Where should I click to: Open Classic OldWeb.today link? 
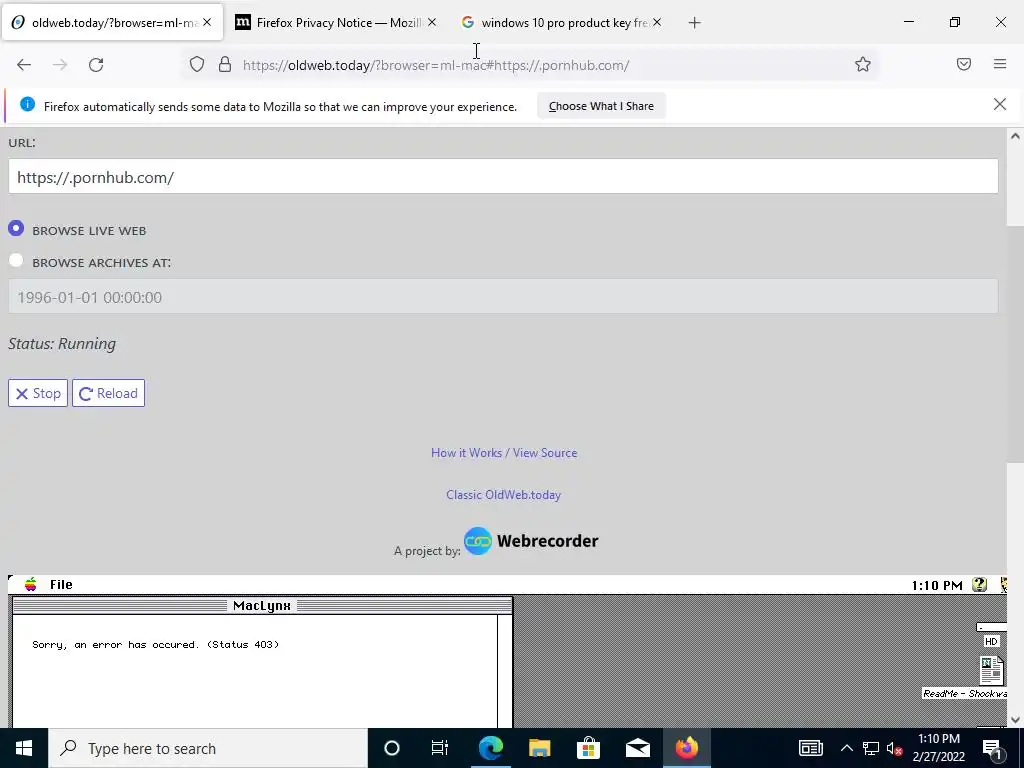point(503,494)
